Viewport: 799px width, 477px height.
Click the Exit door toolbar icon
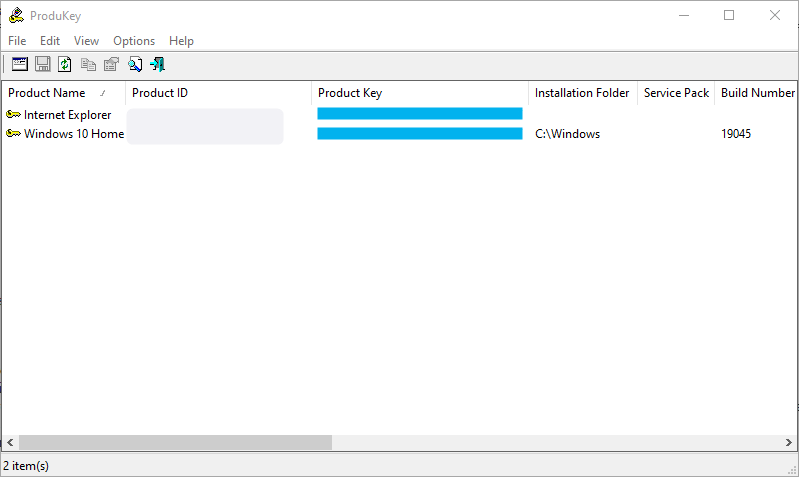point(157,65)
